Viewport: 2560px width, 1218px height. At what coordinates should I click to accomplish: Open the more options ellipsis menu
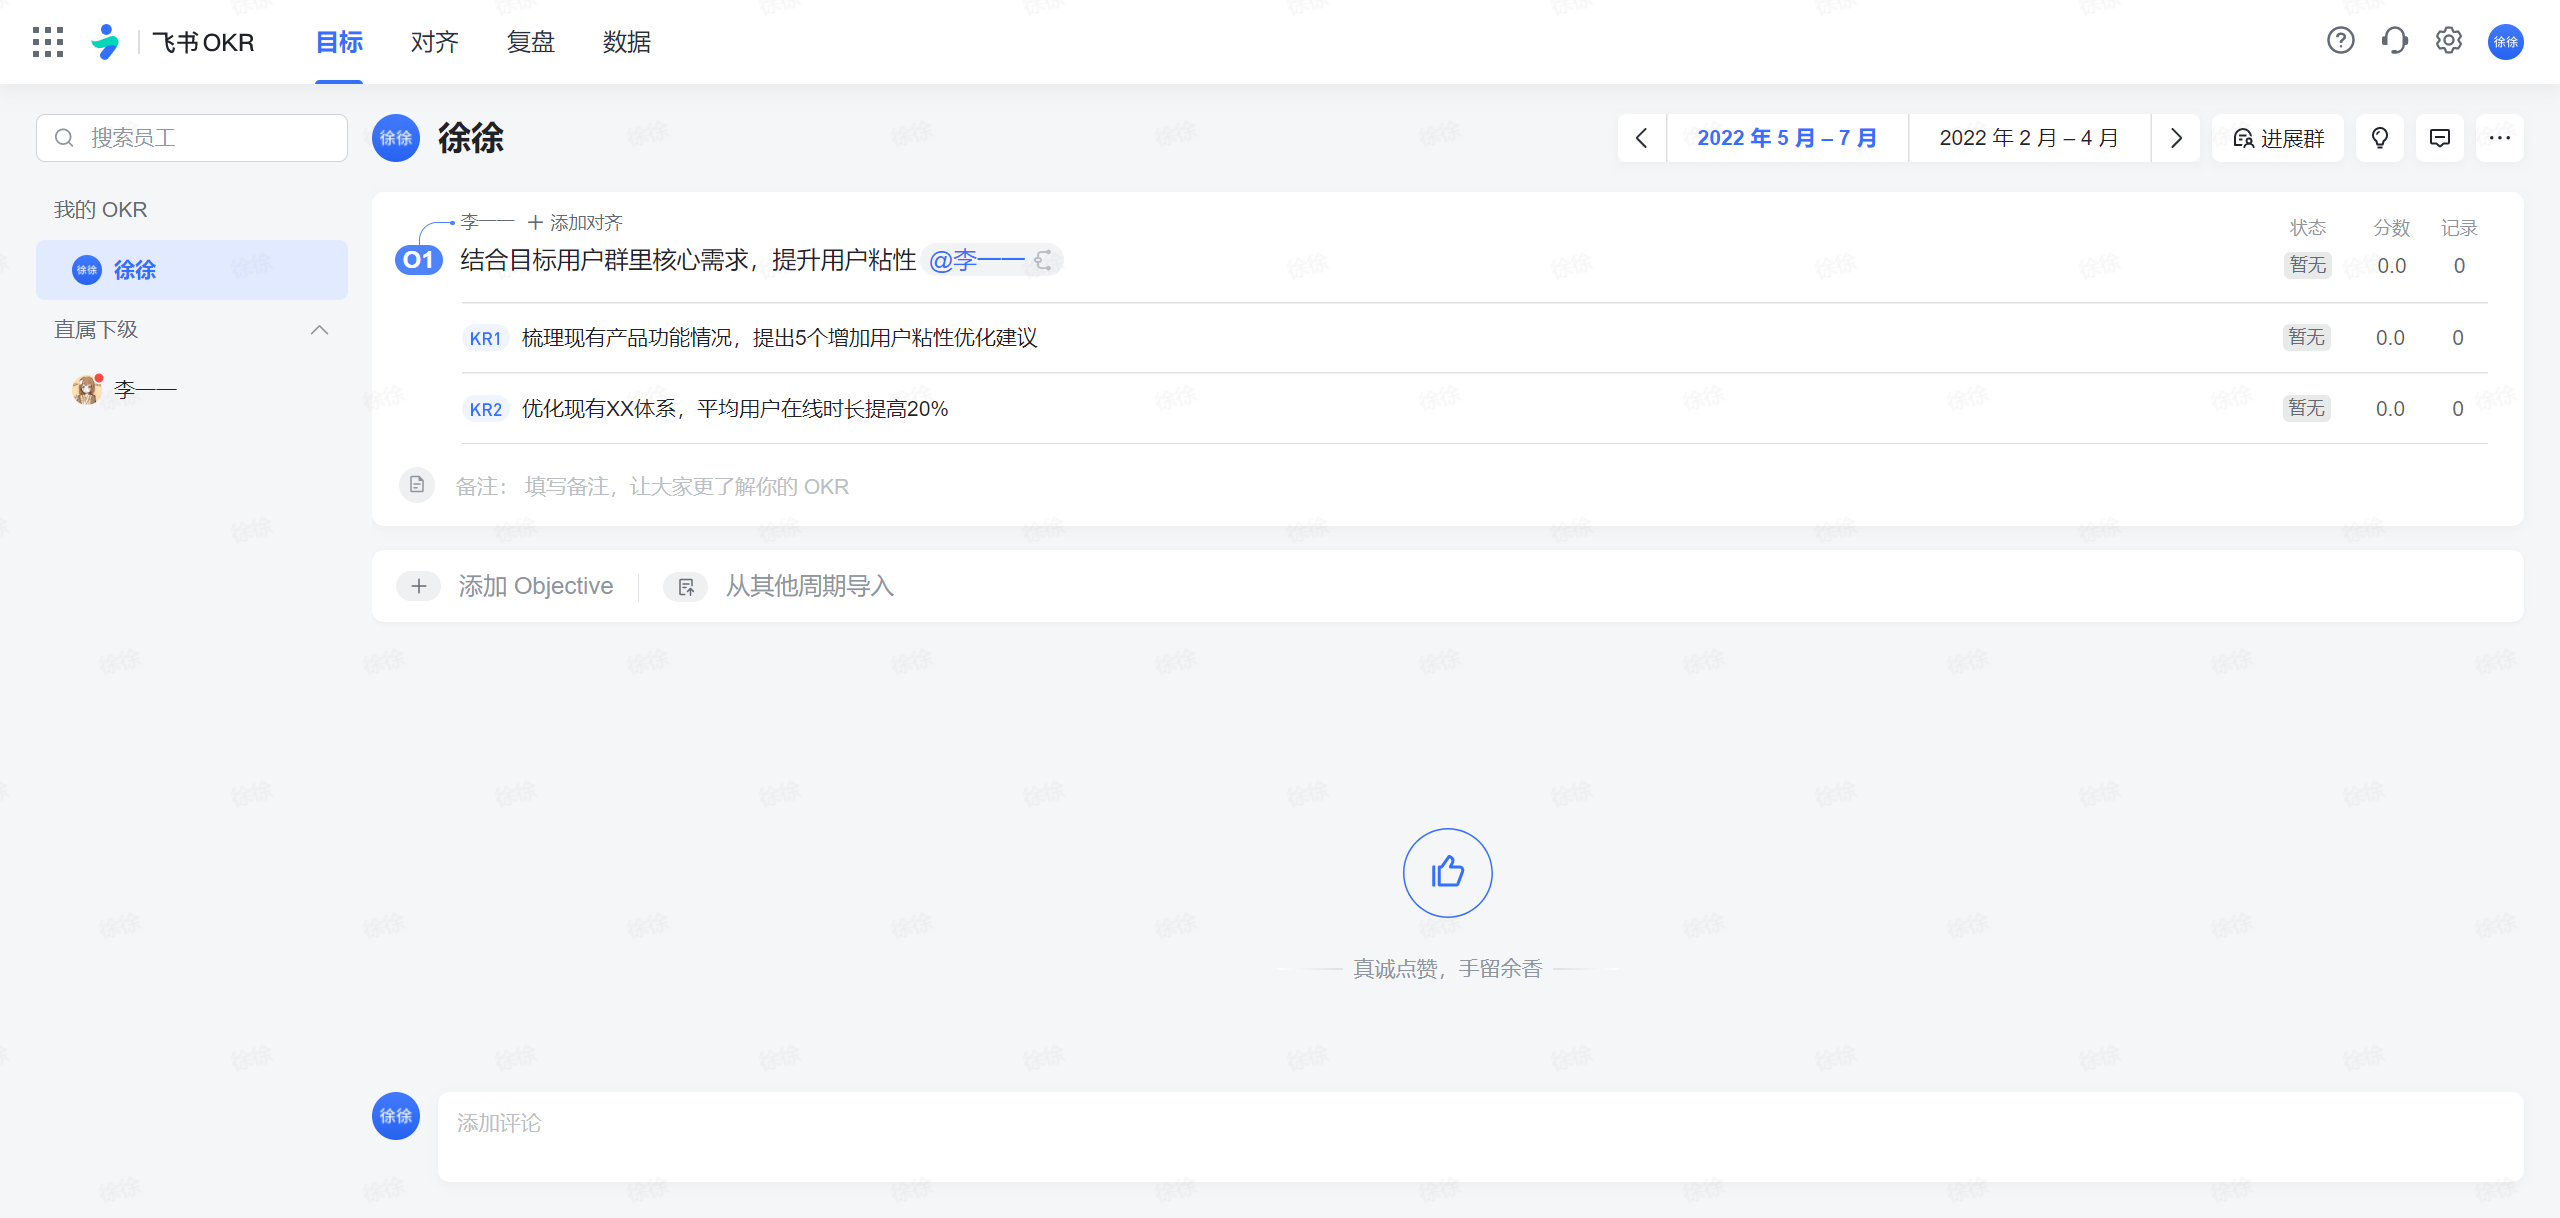[2499, 138]
